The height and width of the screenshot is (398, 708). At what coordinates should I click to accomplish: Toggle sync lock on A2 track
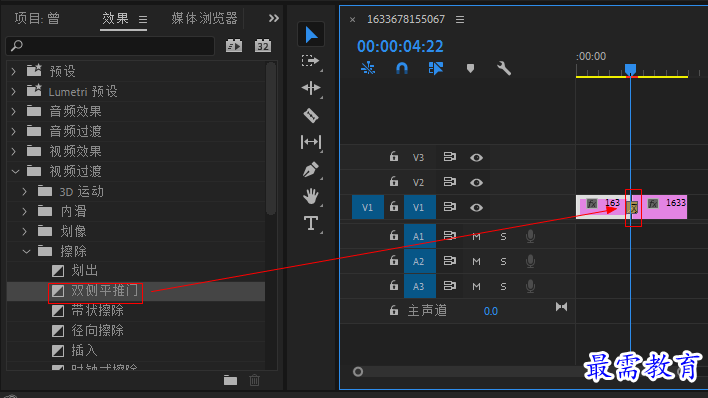click(449, 261)
